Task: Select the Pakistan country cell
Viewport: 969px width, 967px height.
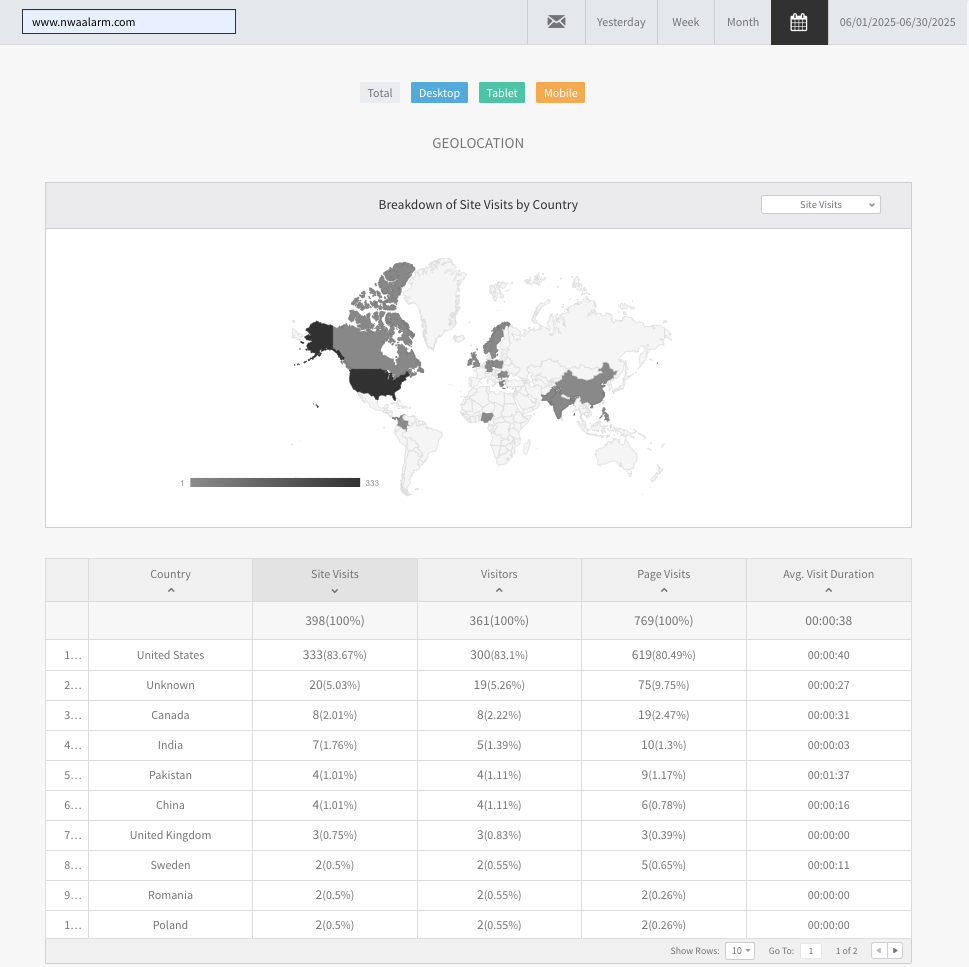Action: coord(171,775)
